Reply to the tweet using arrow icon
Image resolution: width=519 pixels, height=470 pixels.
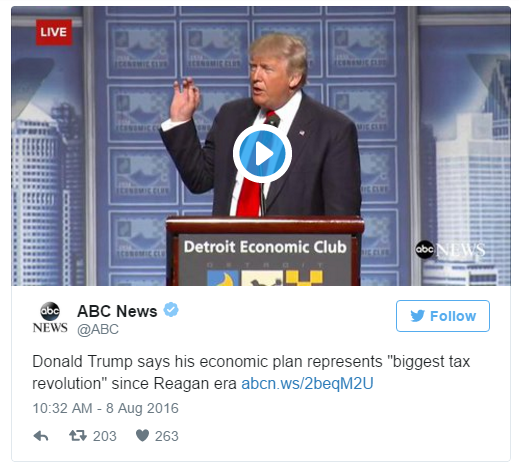(x=41, y=436)
